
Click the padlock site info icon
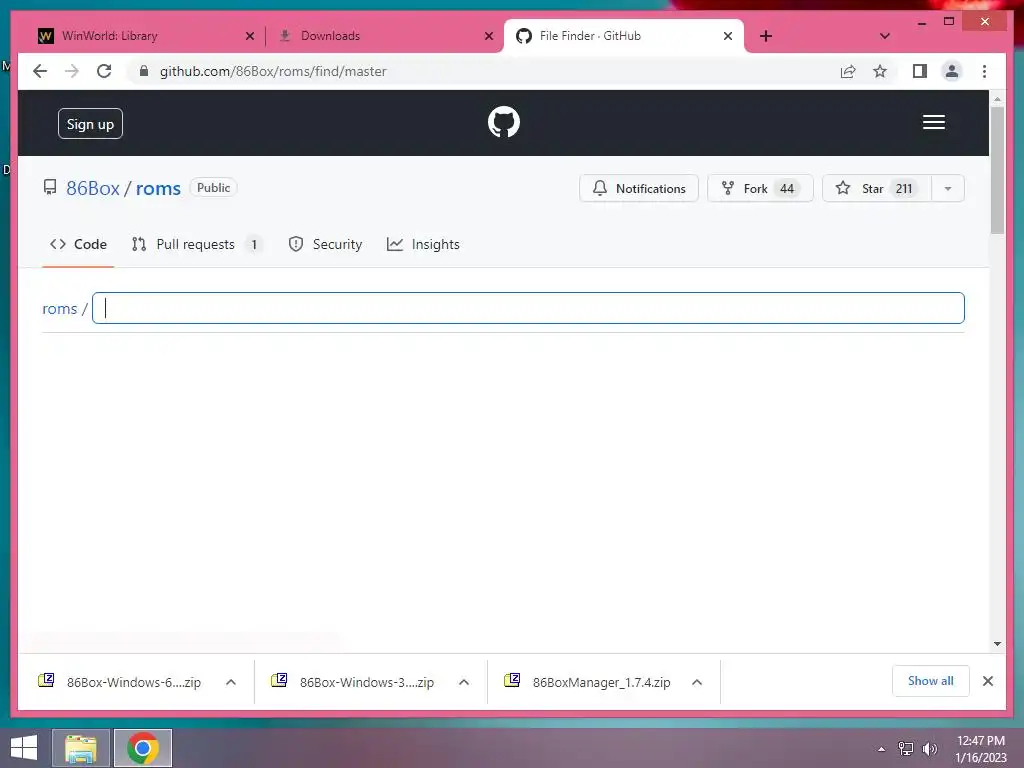[x=144, y=71]
